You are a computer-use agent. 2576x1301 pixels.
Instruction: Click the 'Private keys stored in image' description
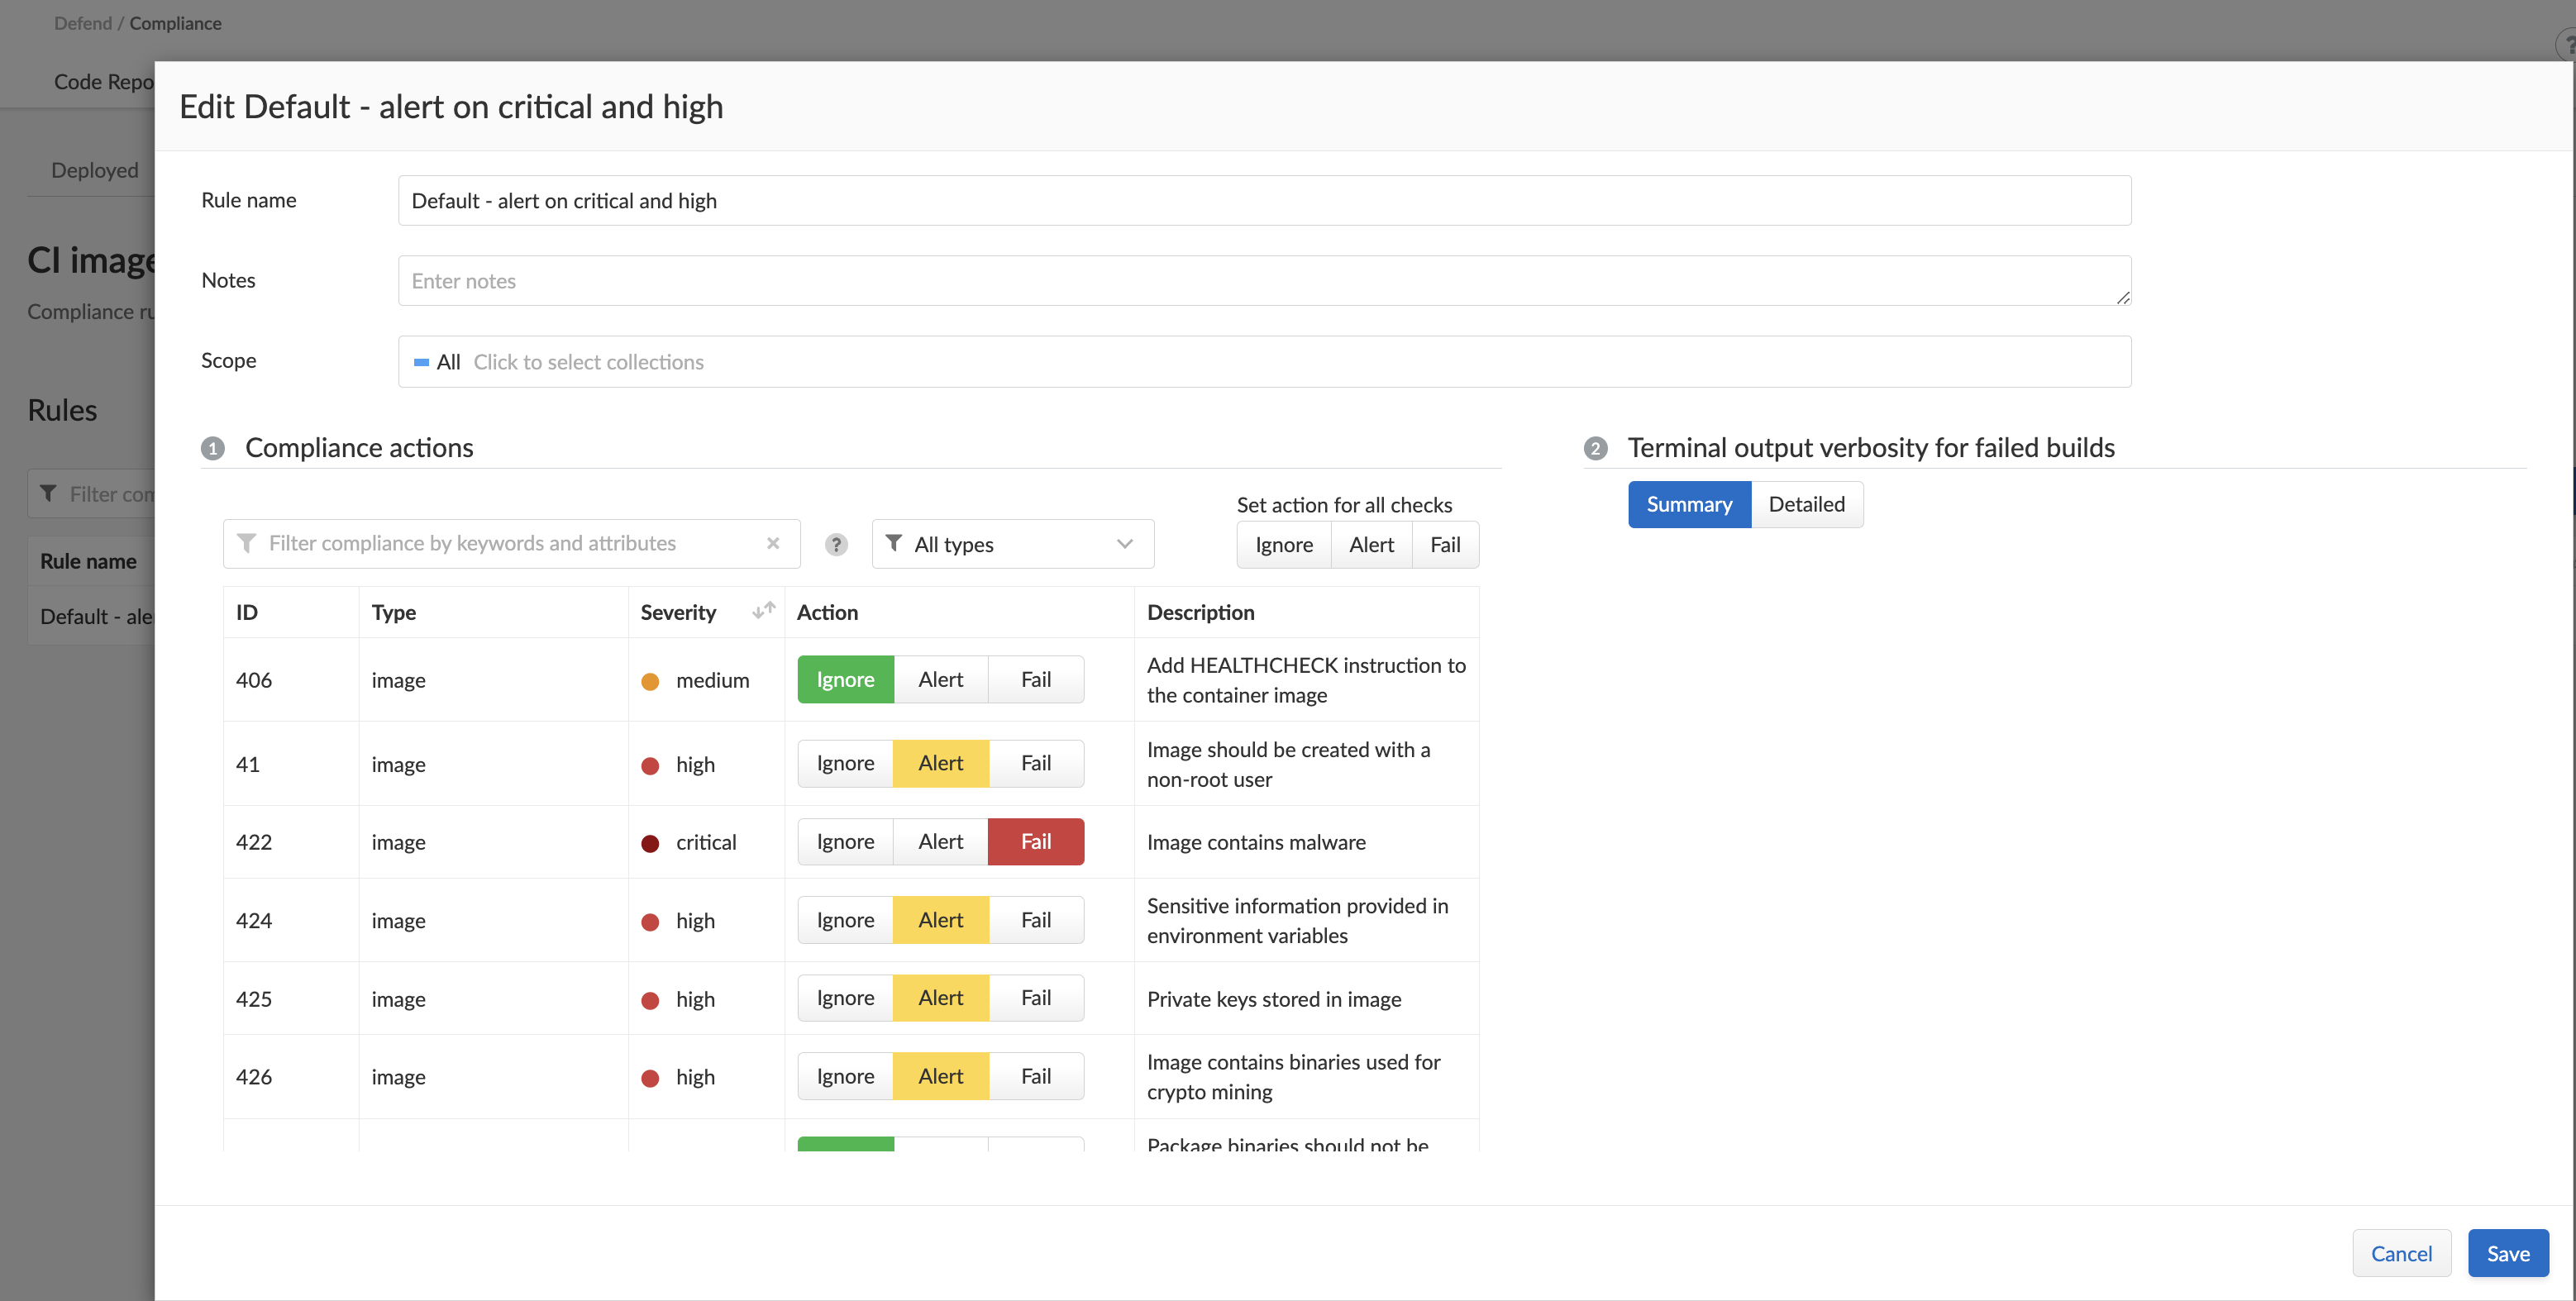click(x=1274, y=999)
